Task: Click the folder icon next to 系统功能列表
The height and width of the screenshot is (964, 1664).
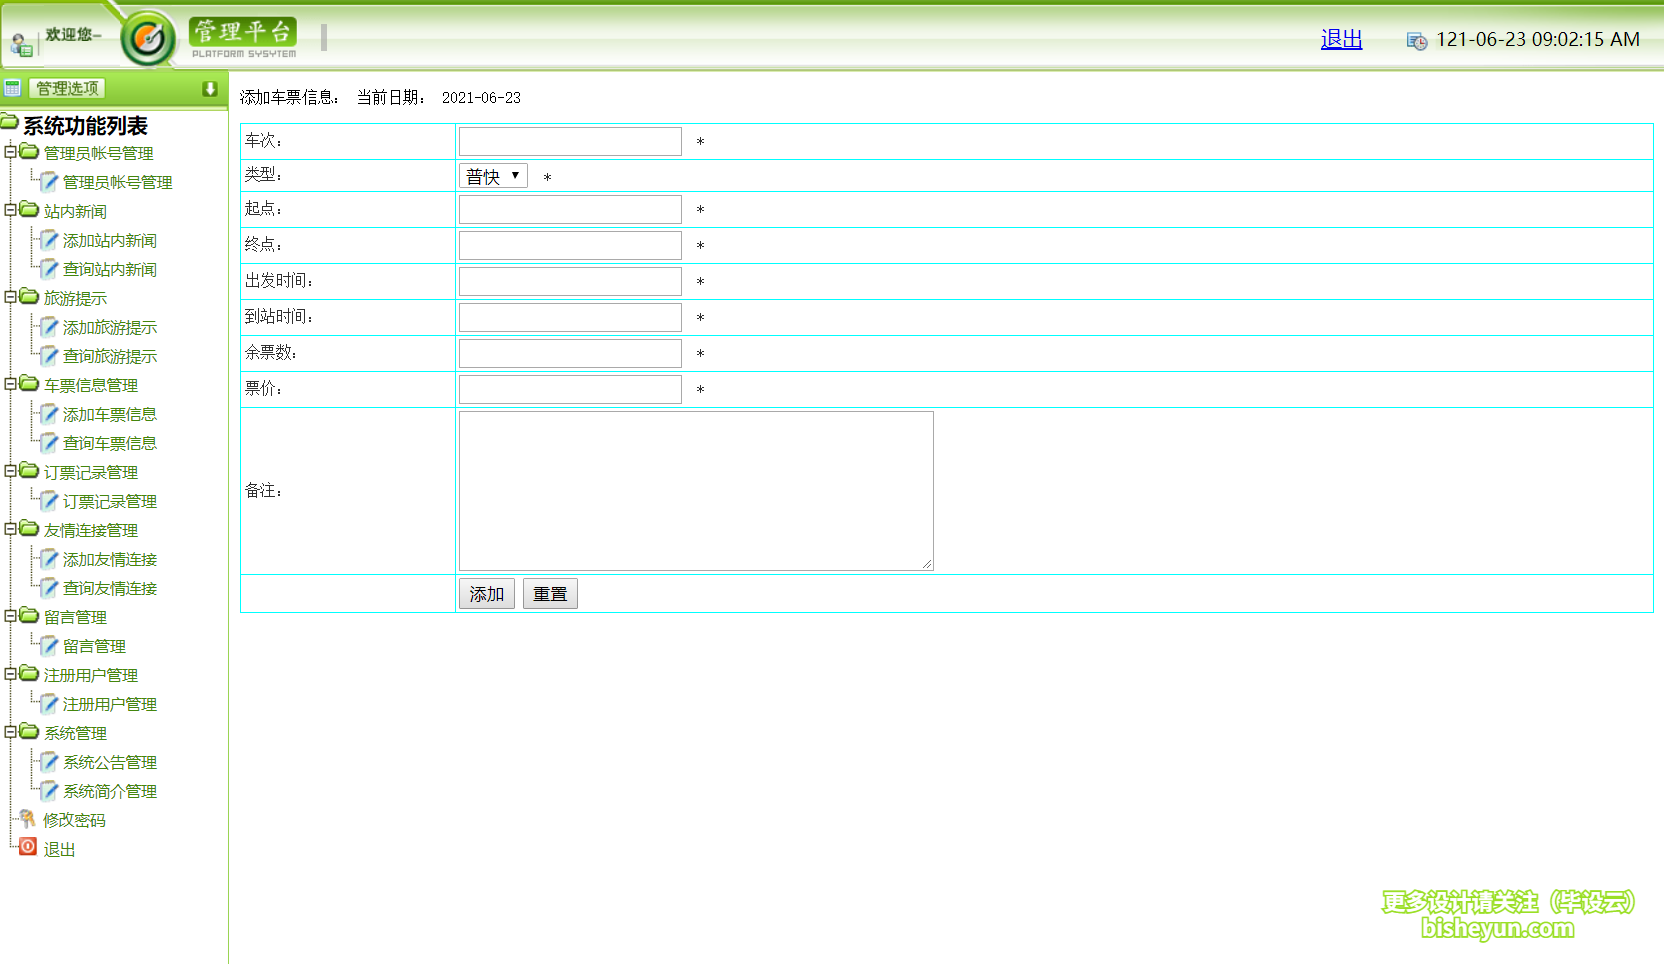Action: coord(10,123)
